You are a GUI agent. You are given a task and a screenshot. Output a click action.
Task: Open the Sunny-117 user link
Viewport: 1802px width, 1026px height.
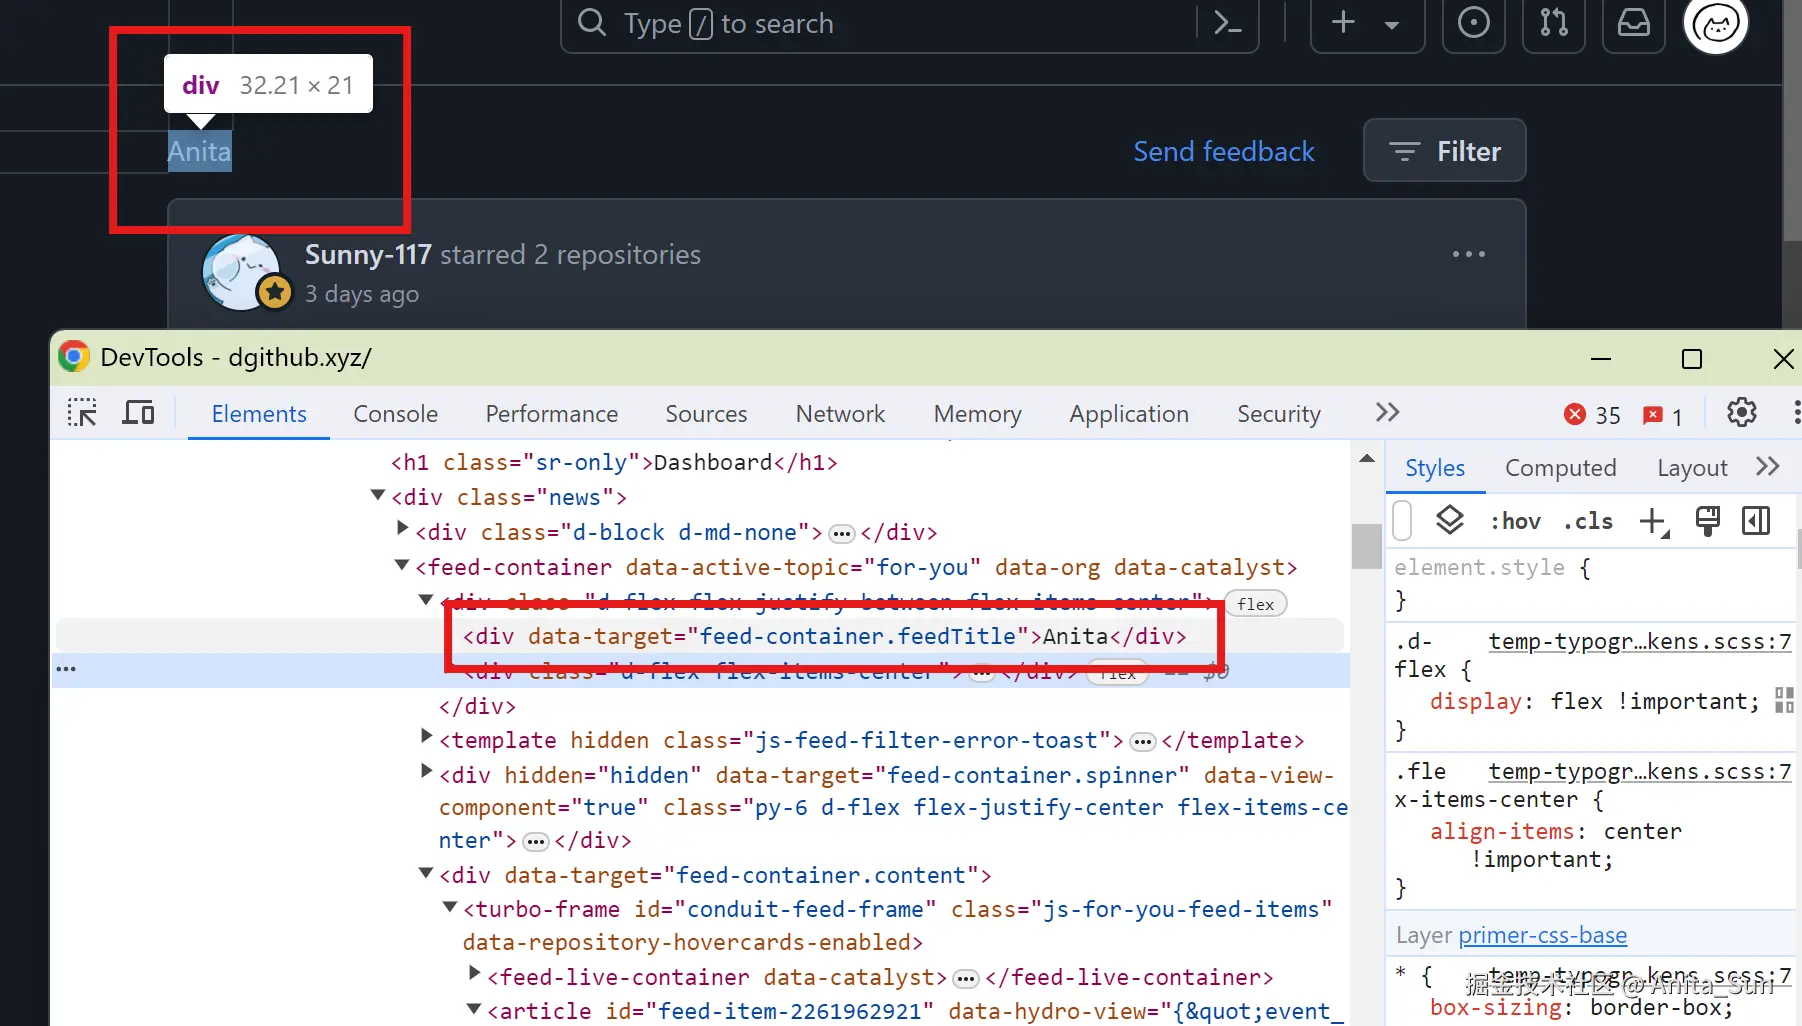pyautogui.click(x=368, y=255)
